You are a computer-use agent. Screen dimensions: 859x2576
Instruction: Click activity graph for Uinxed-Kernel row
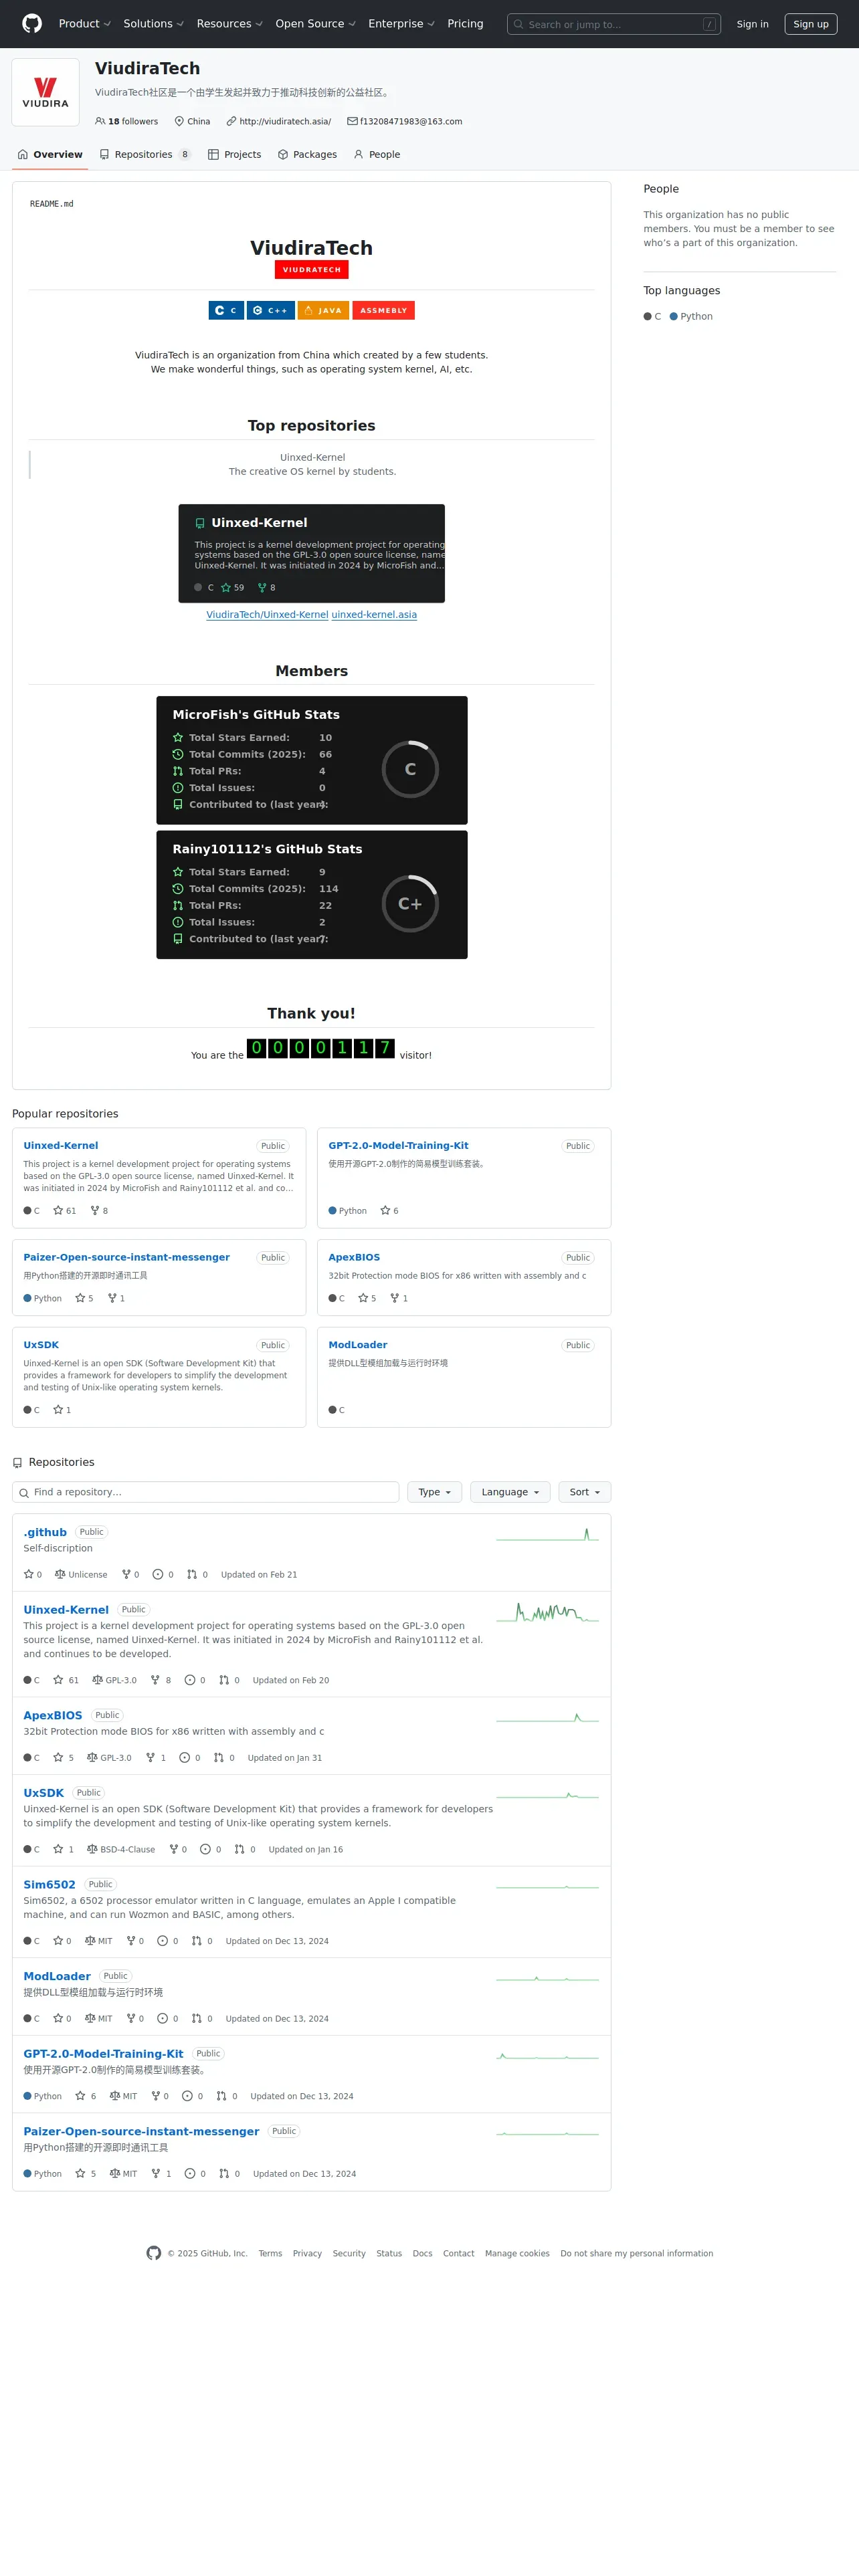coord(548,1613)
